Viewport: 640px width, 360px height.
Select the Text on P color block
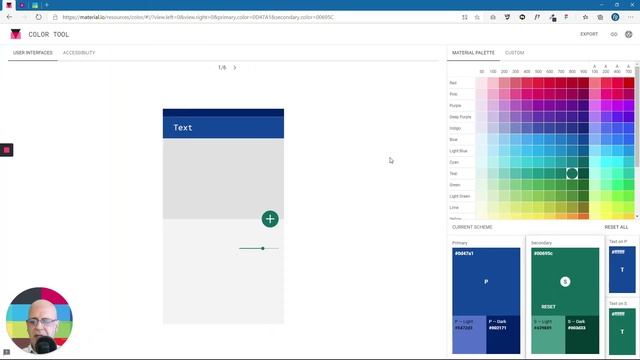622,269
